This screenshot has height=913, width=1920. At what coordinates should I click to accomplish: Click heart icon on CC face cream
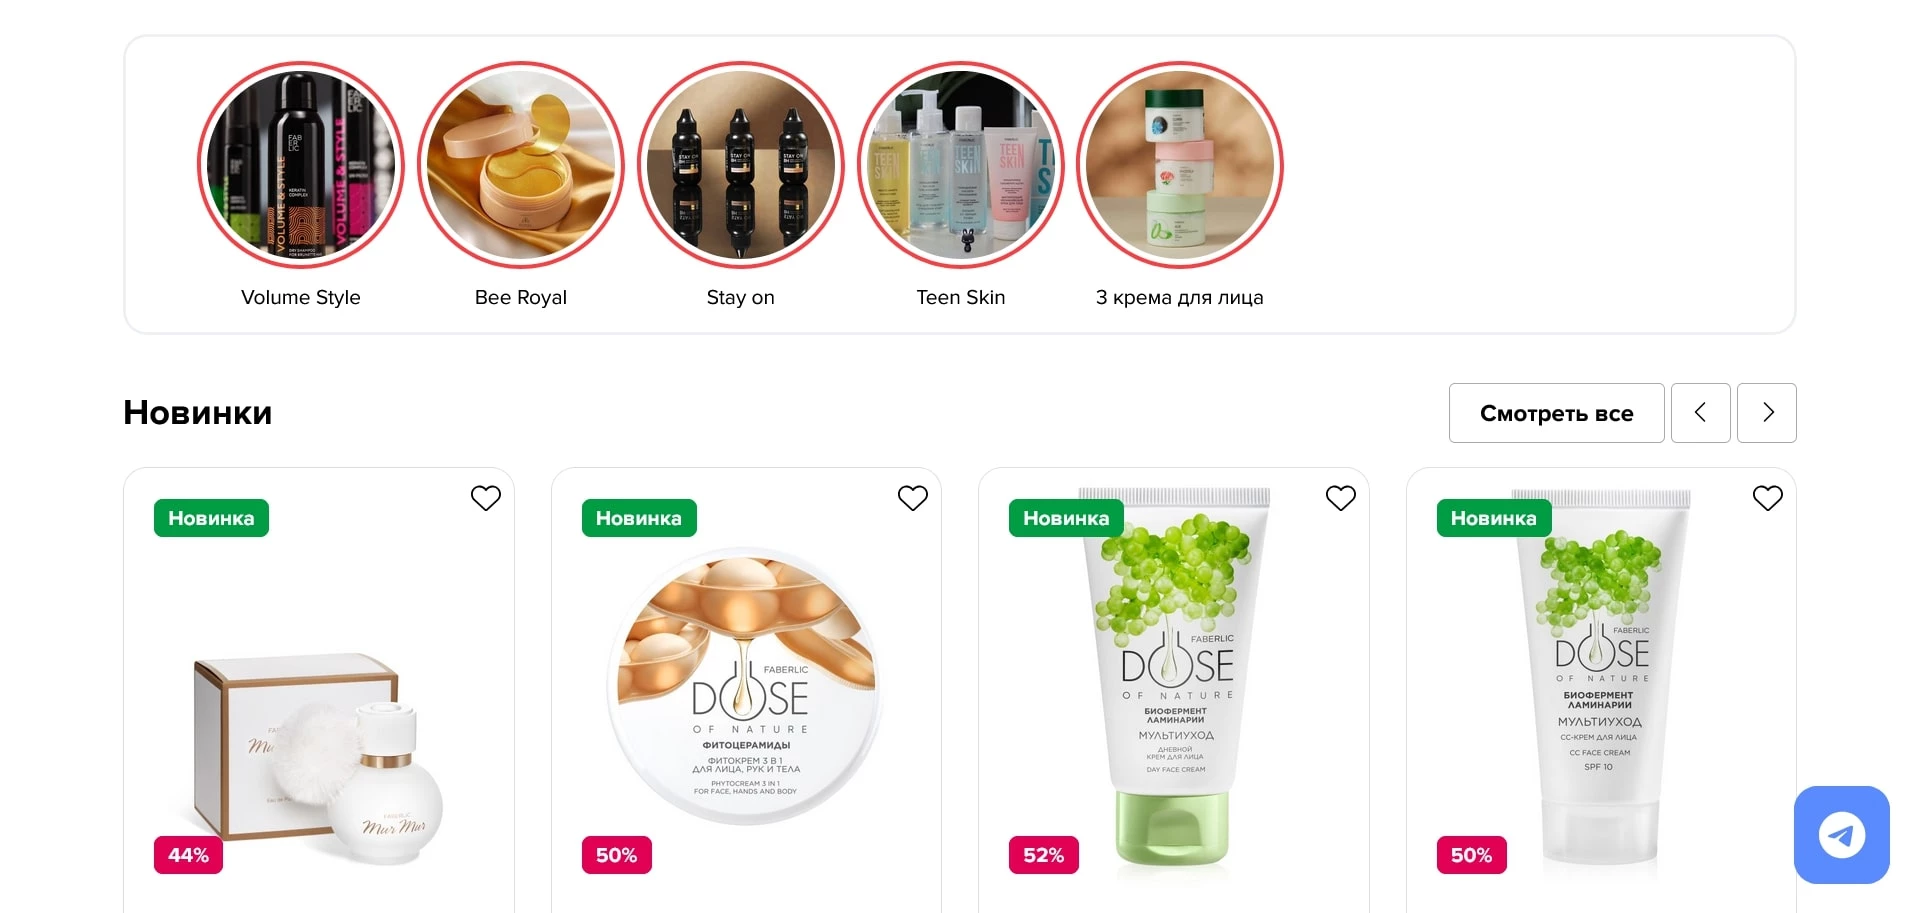(1768, 498)
